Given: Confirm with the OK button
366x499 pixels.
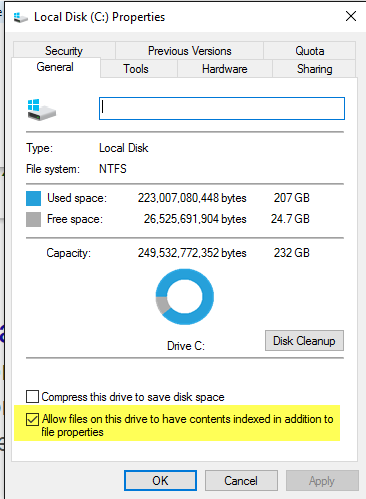Looking at the screenshot, I should click(160, 481).
